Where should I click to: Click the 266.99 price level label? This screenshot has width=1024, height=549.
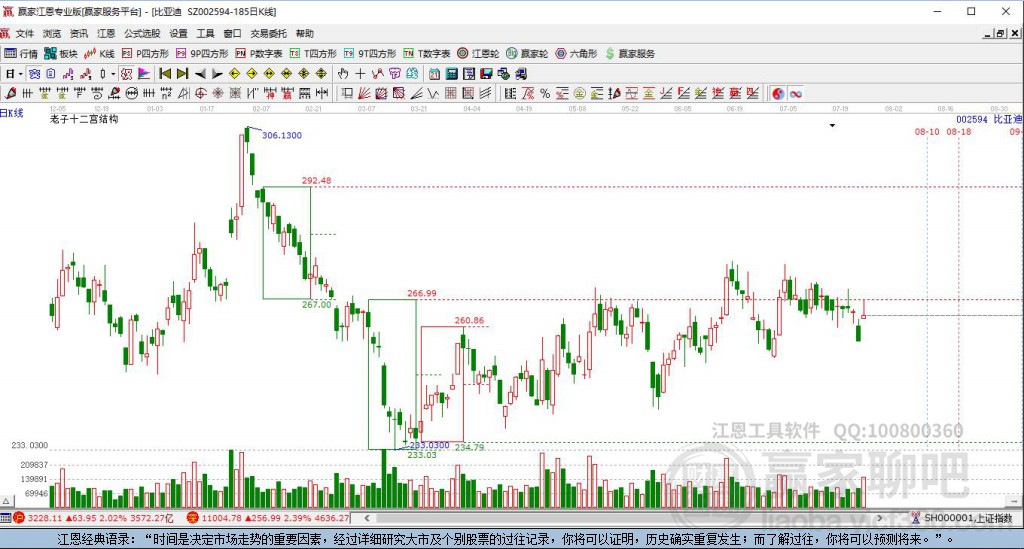(x=421, y=293)
